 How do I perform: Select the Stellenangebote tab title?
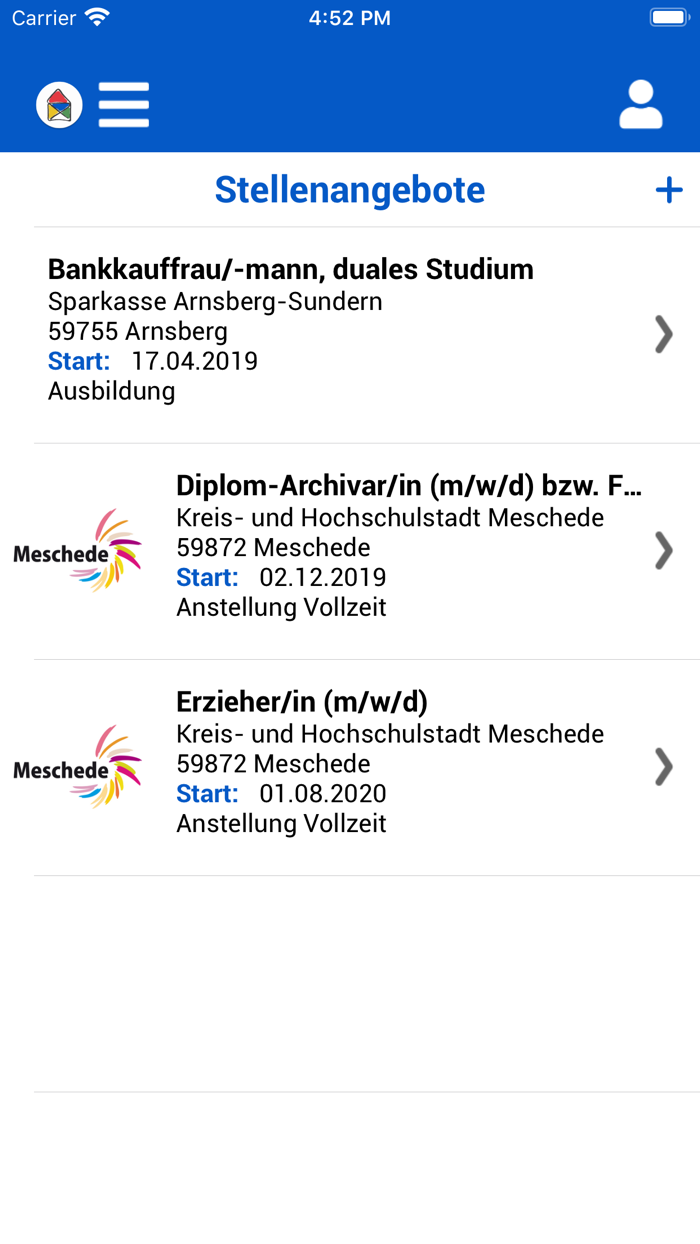349,188
